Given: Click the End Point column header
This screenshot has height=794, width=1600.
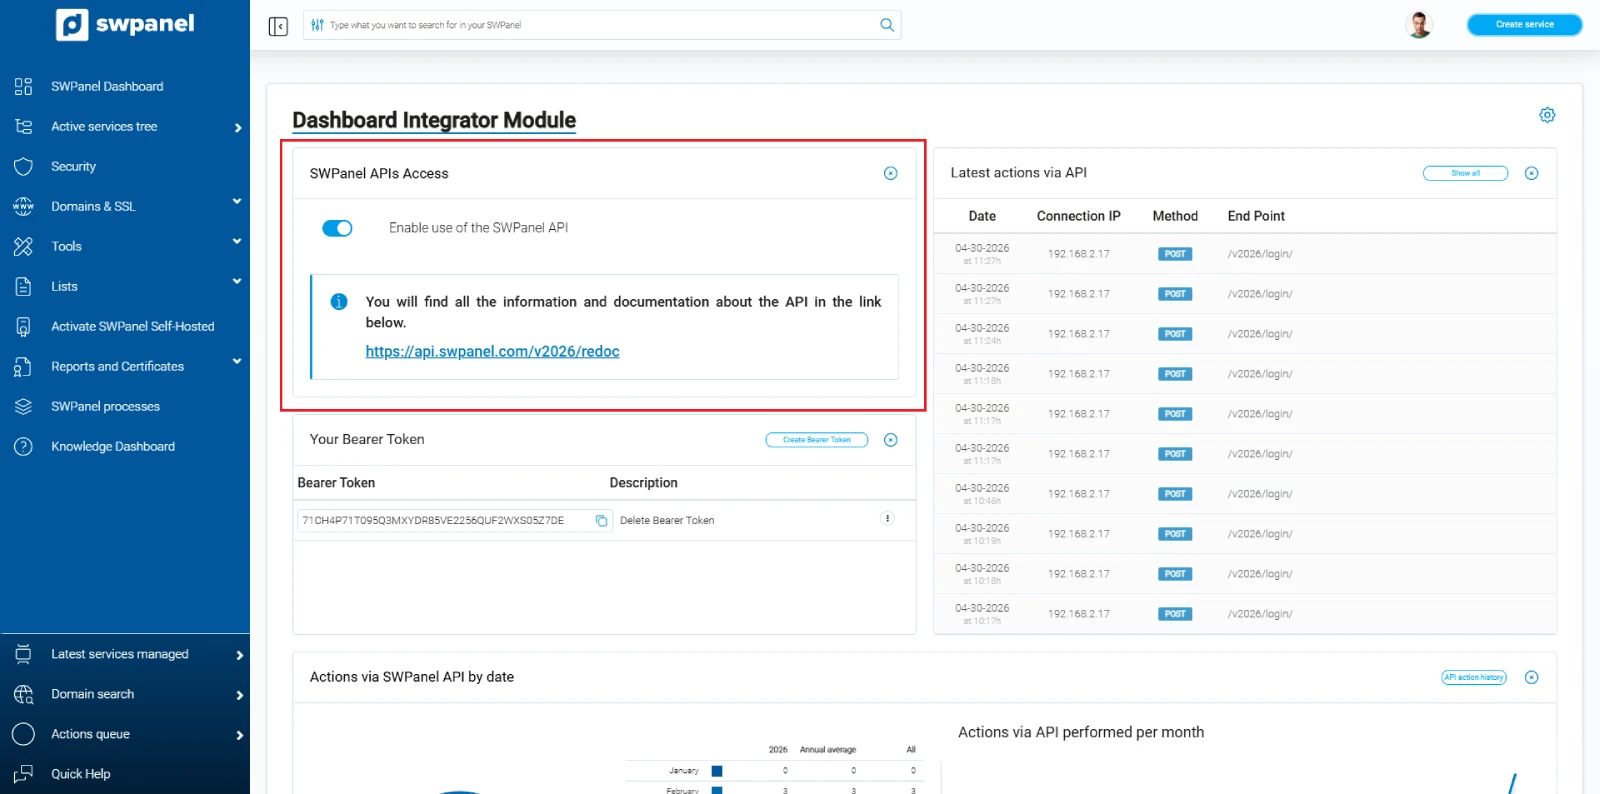Looking at the screenshot, I should pos(1256,216).
